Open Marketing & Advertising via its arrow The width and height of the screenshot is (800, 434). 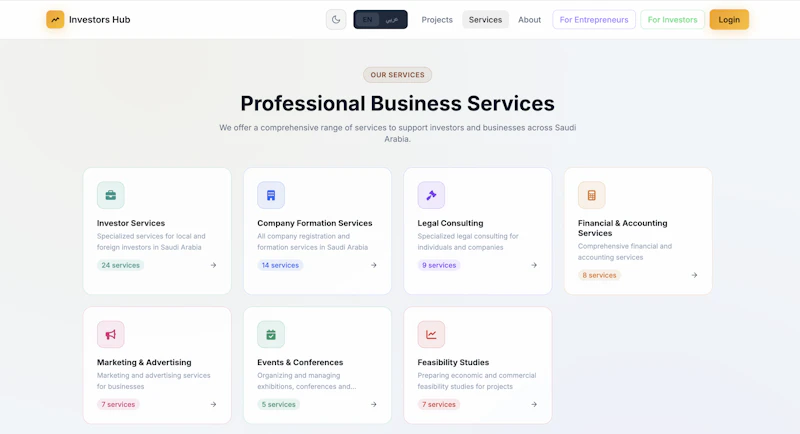[x=213, y=404]
